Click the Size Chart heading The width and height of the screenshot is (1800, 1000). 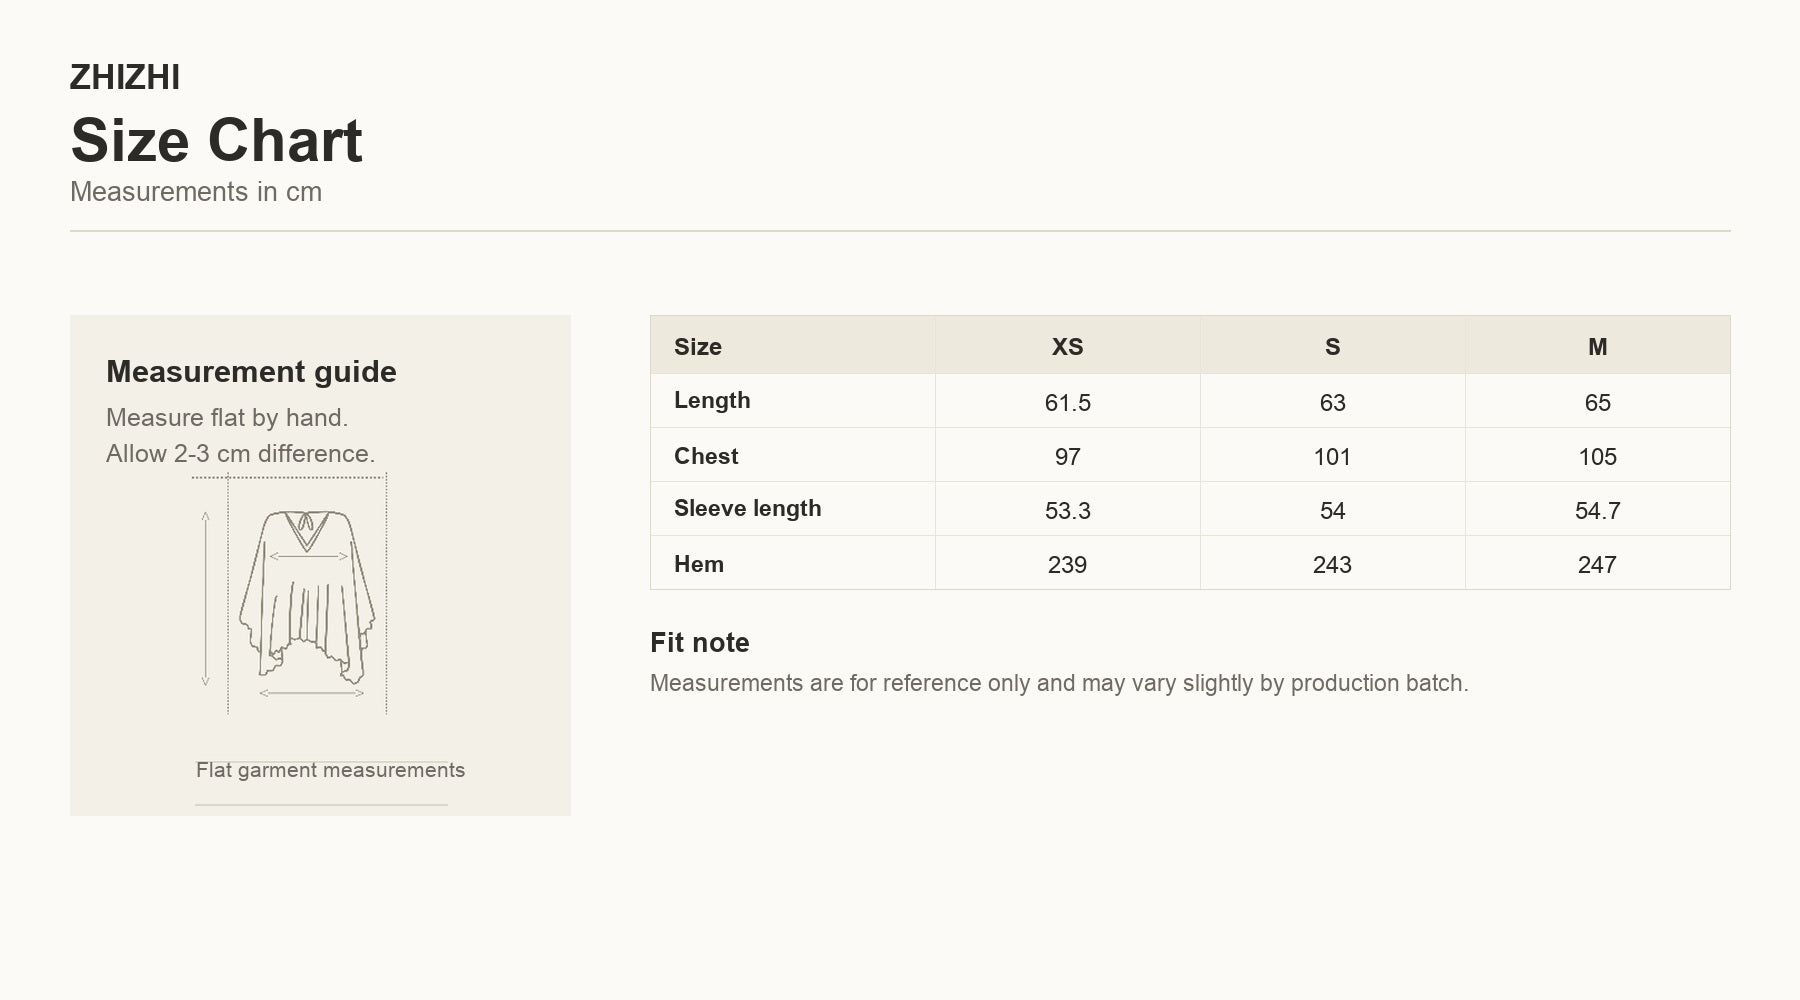click(216, 140)
